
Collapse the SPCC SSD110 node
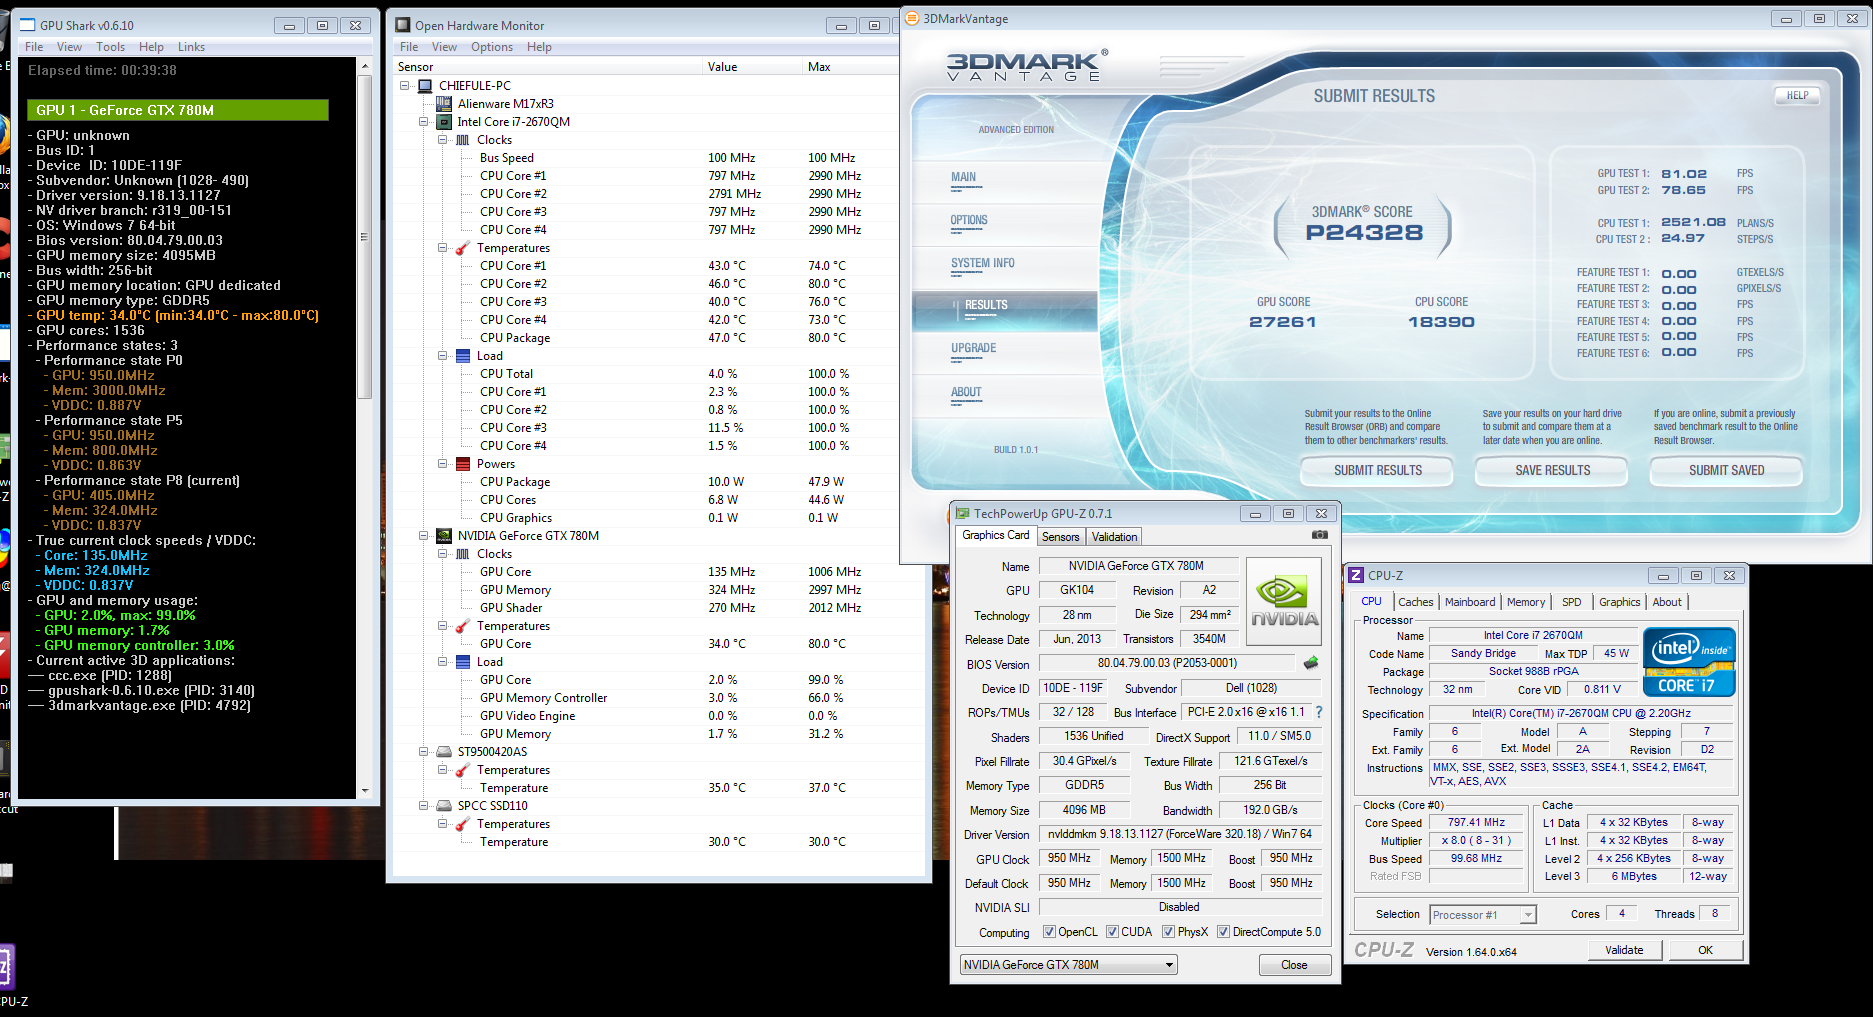[x=424, y=806]
